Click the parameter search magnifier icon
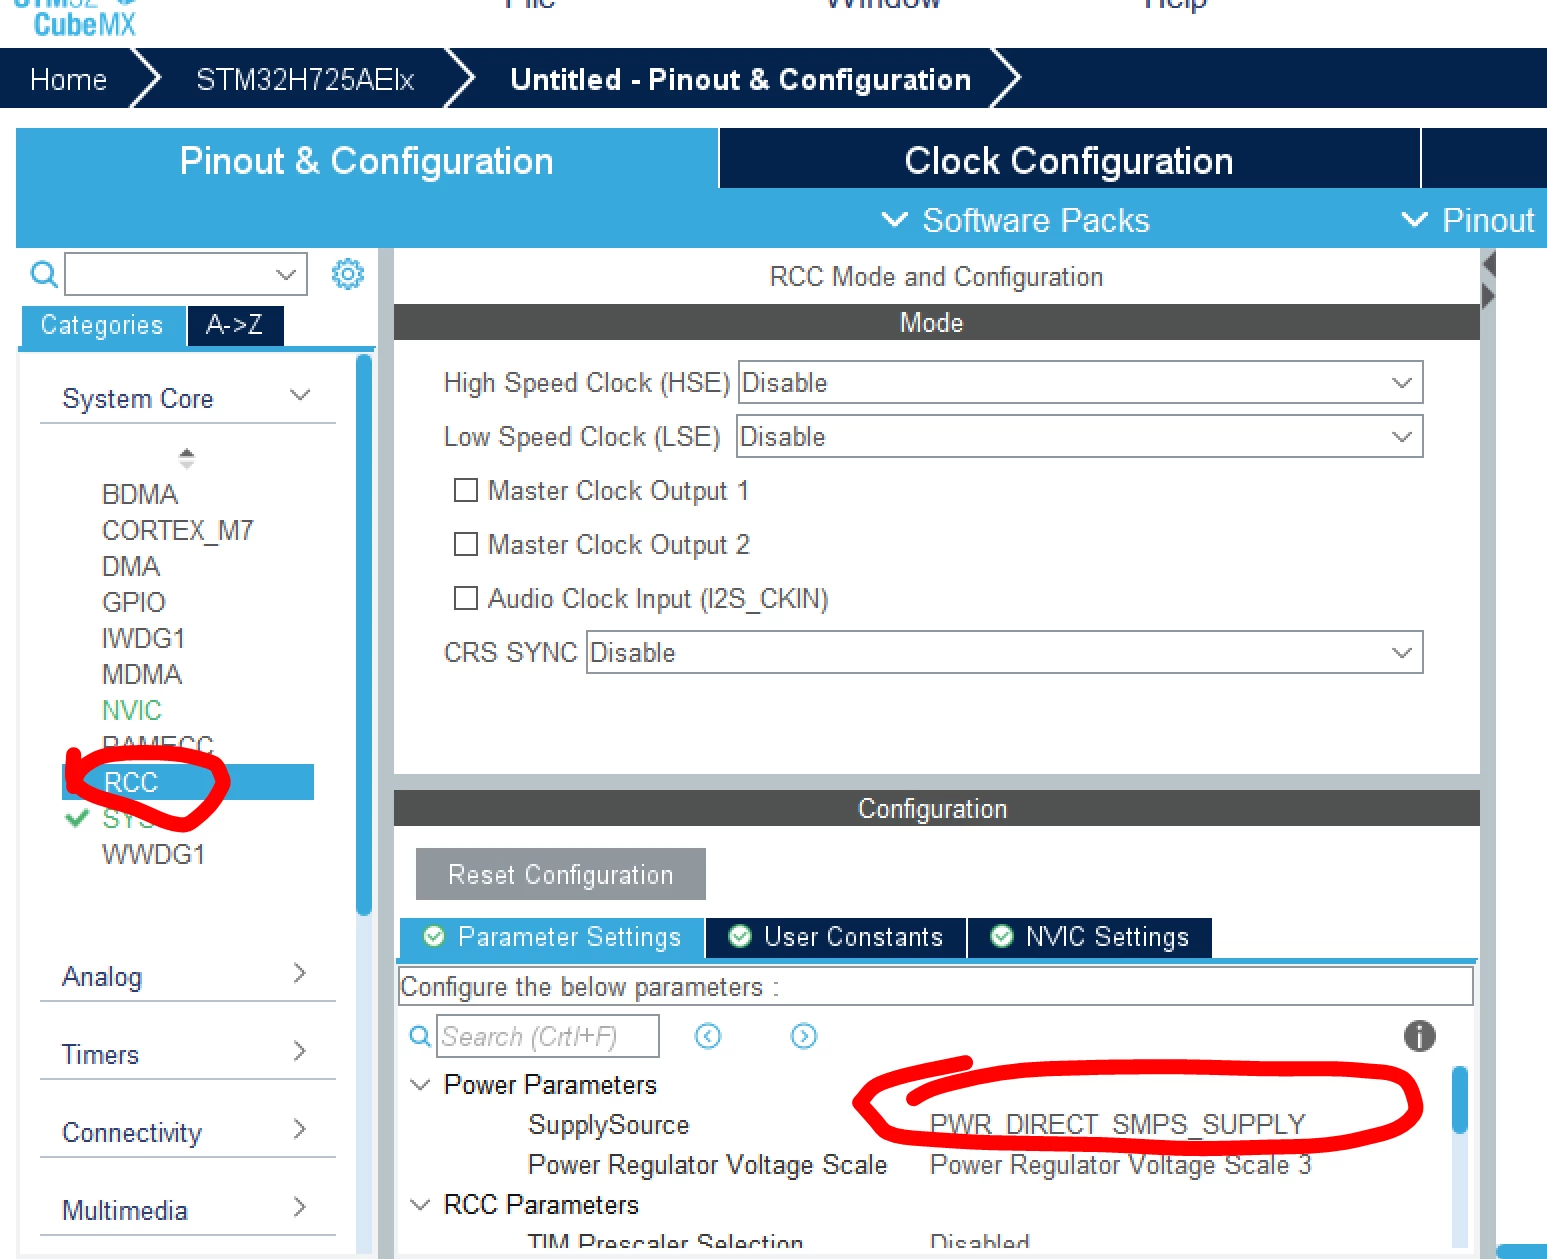This screenshot has width=1547, height=1259. (421, 1036)
